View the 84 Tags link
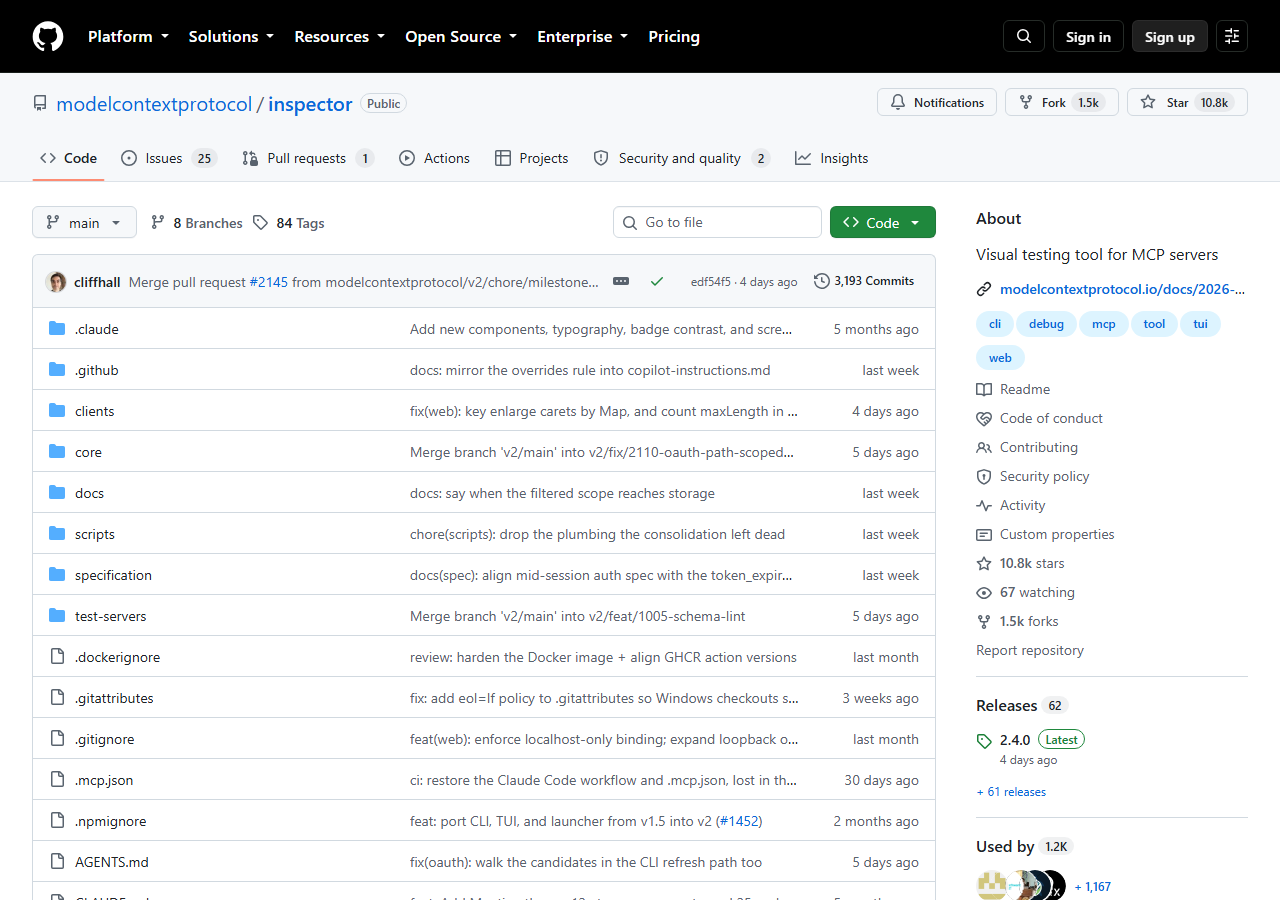Screen dimensions: 1280x900 click(289, 223)
